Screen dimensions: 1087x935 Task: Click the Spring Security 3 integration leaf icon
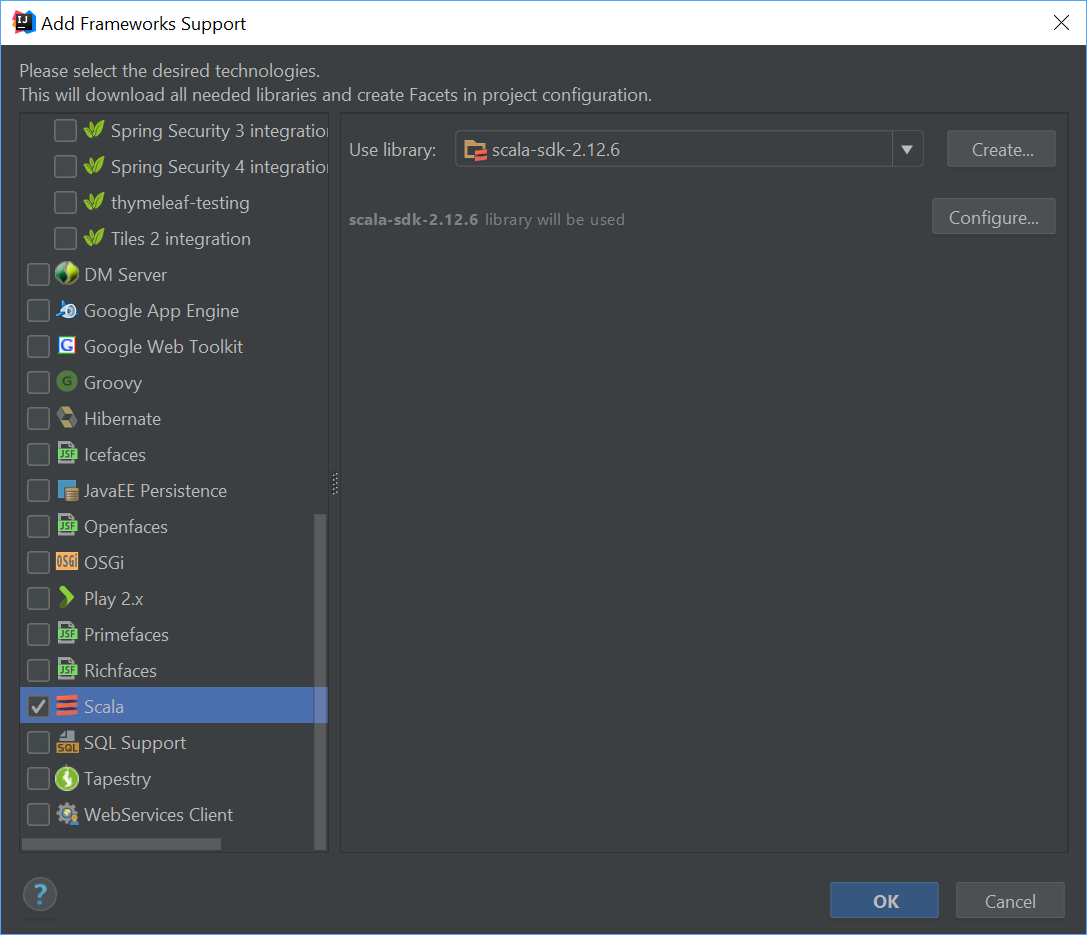(94, 130)
